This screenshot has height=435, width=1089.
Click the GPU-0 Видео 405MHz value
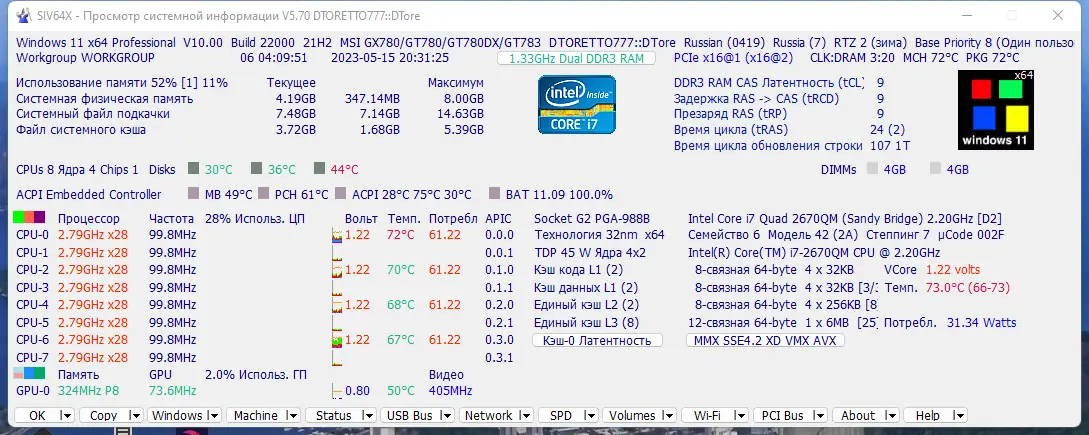(x=451, y=391)
